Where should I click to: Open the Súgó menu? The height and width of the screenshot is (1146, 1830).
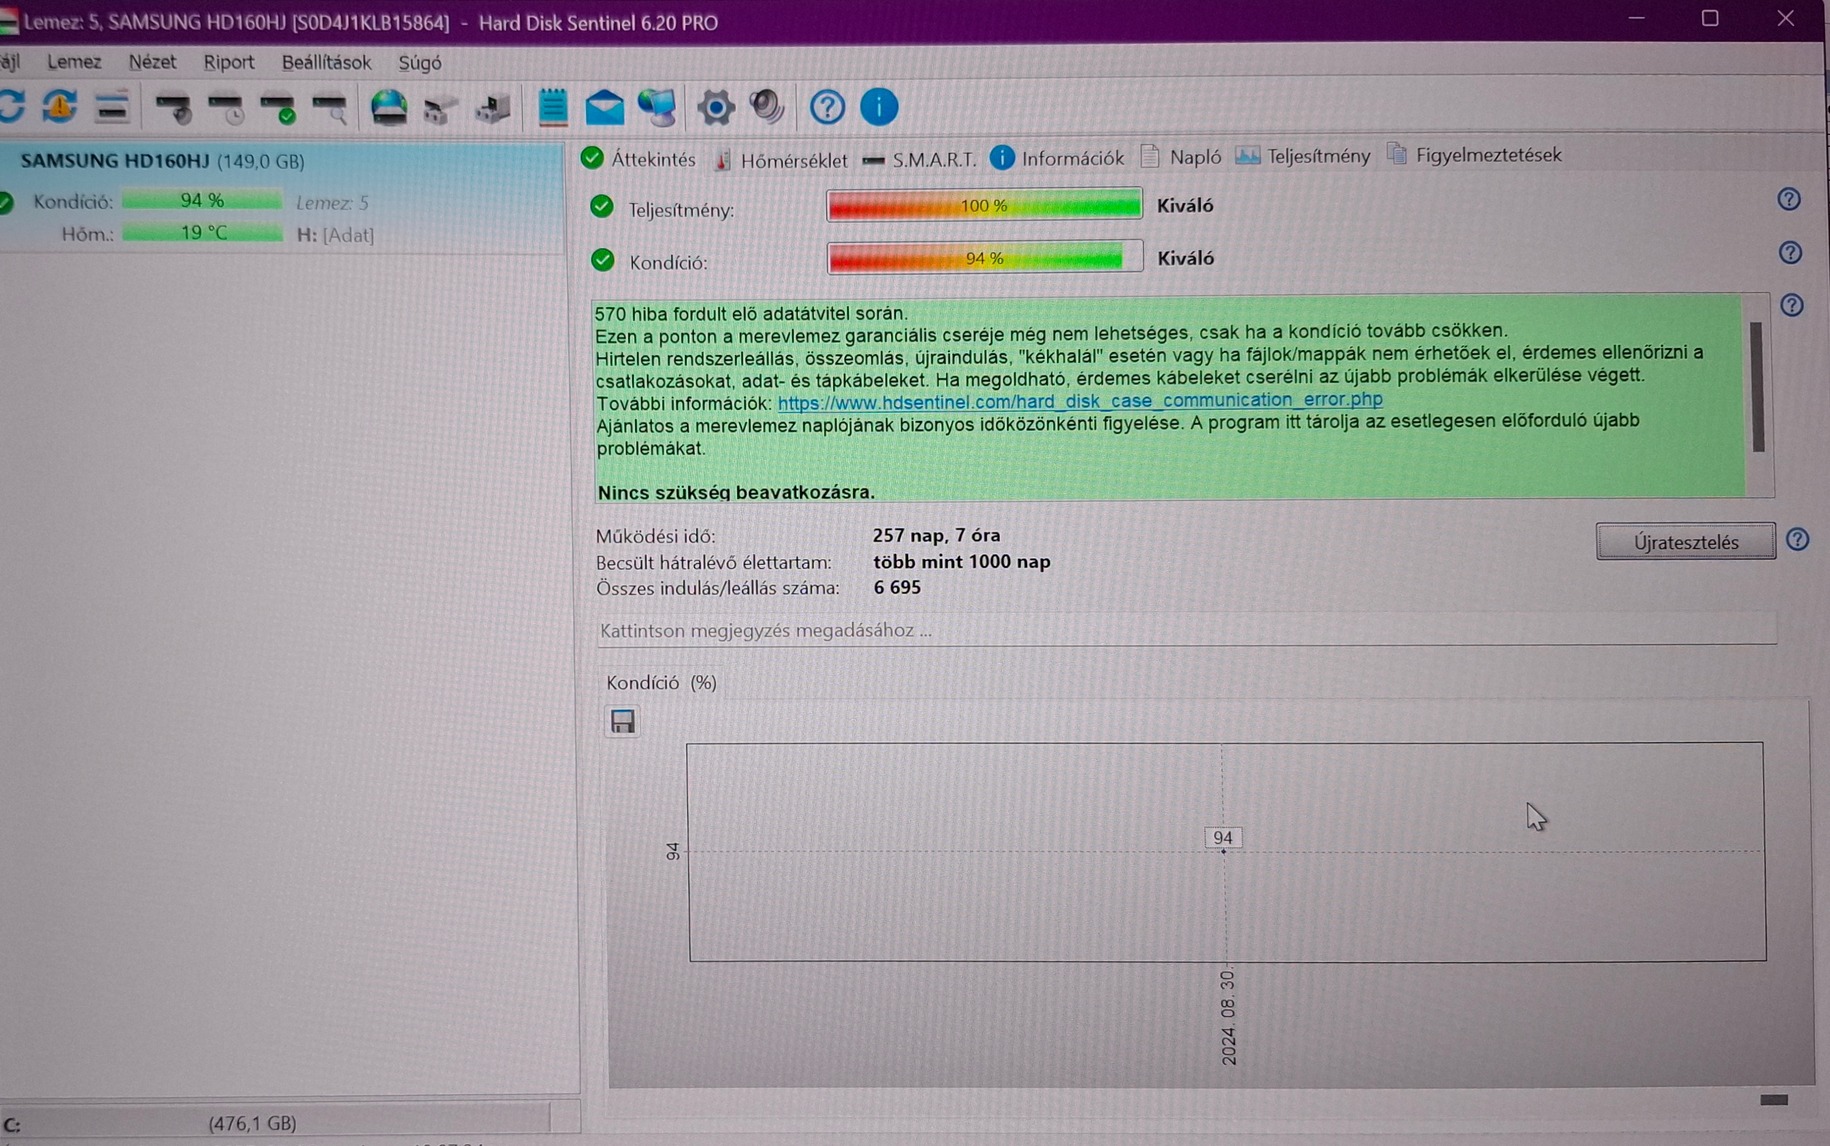tap(420, 63)
